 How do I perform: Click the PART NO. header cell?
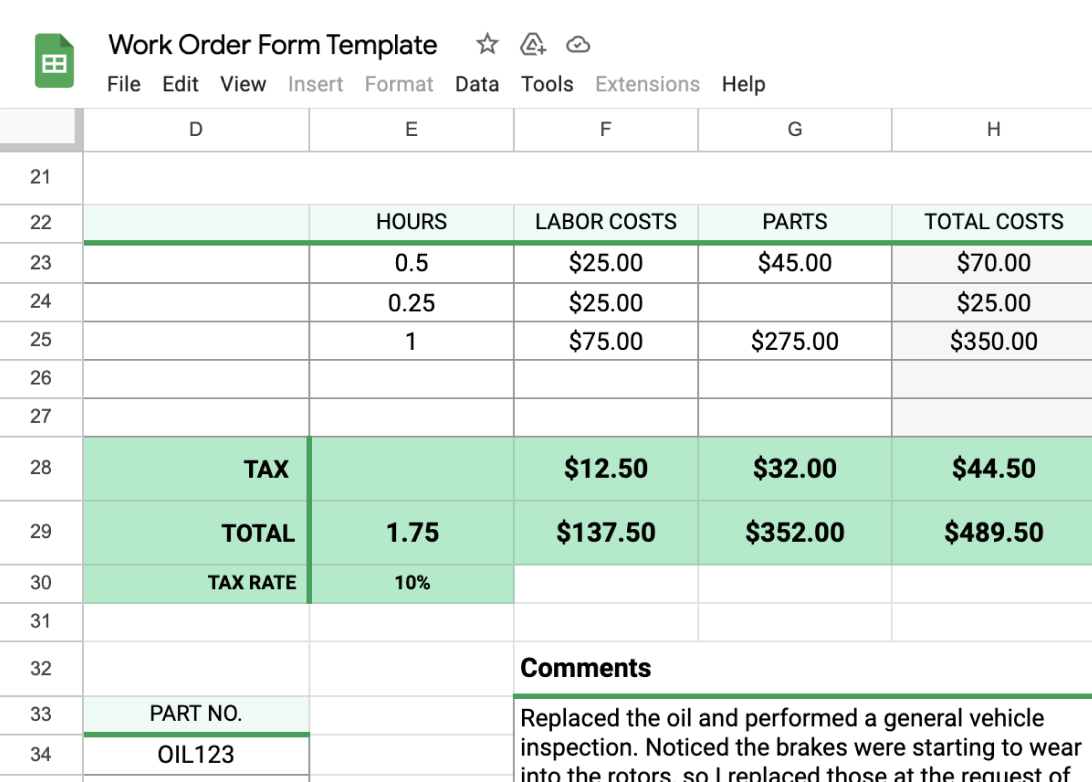[x=196, y=714]
